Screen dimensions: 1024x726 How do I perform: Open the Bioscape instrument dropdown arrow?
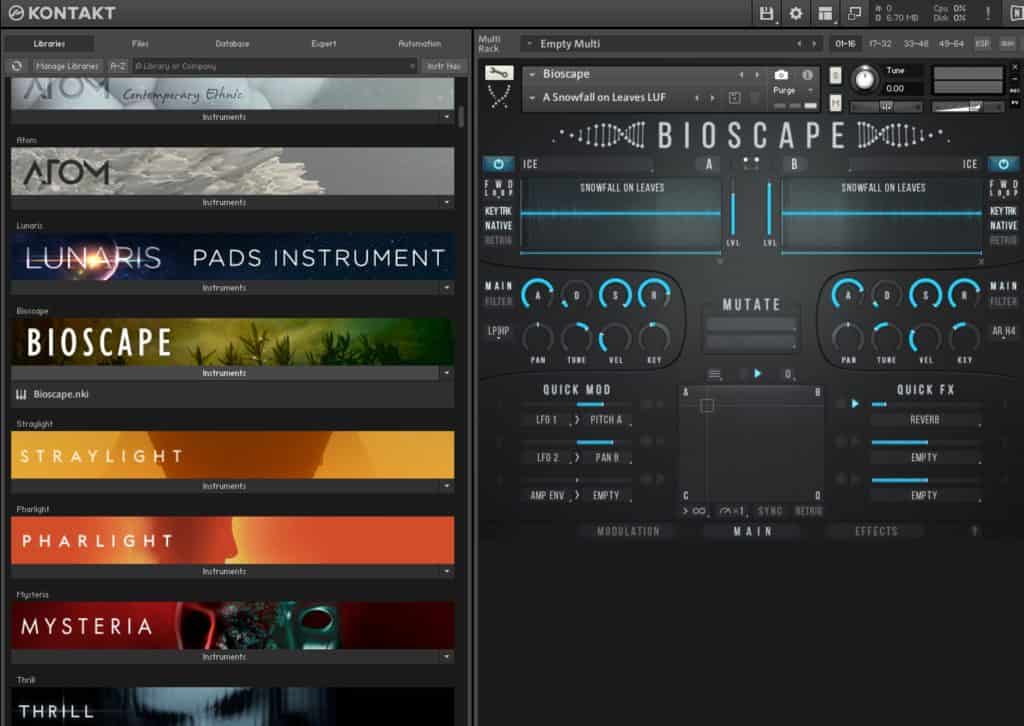[532, 74]
